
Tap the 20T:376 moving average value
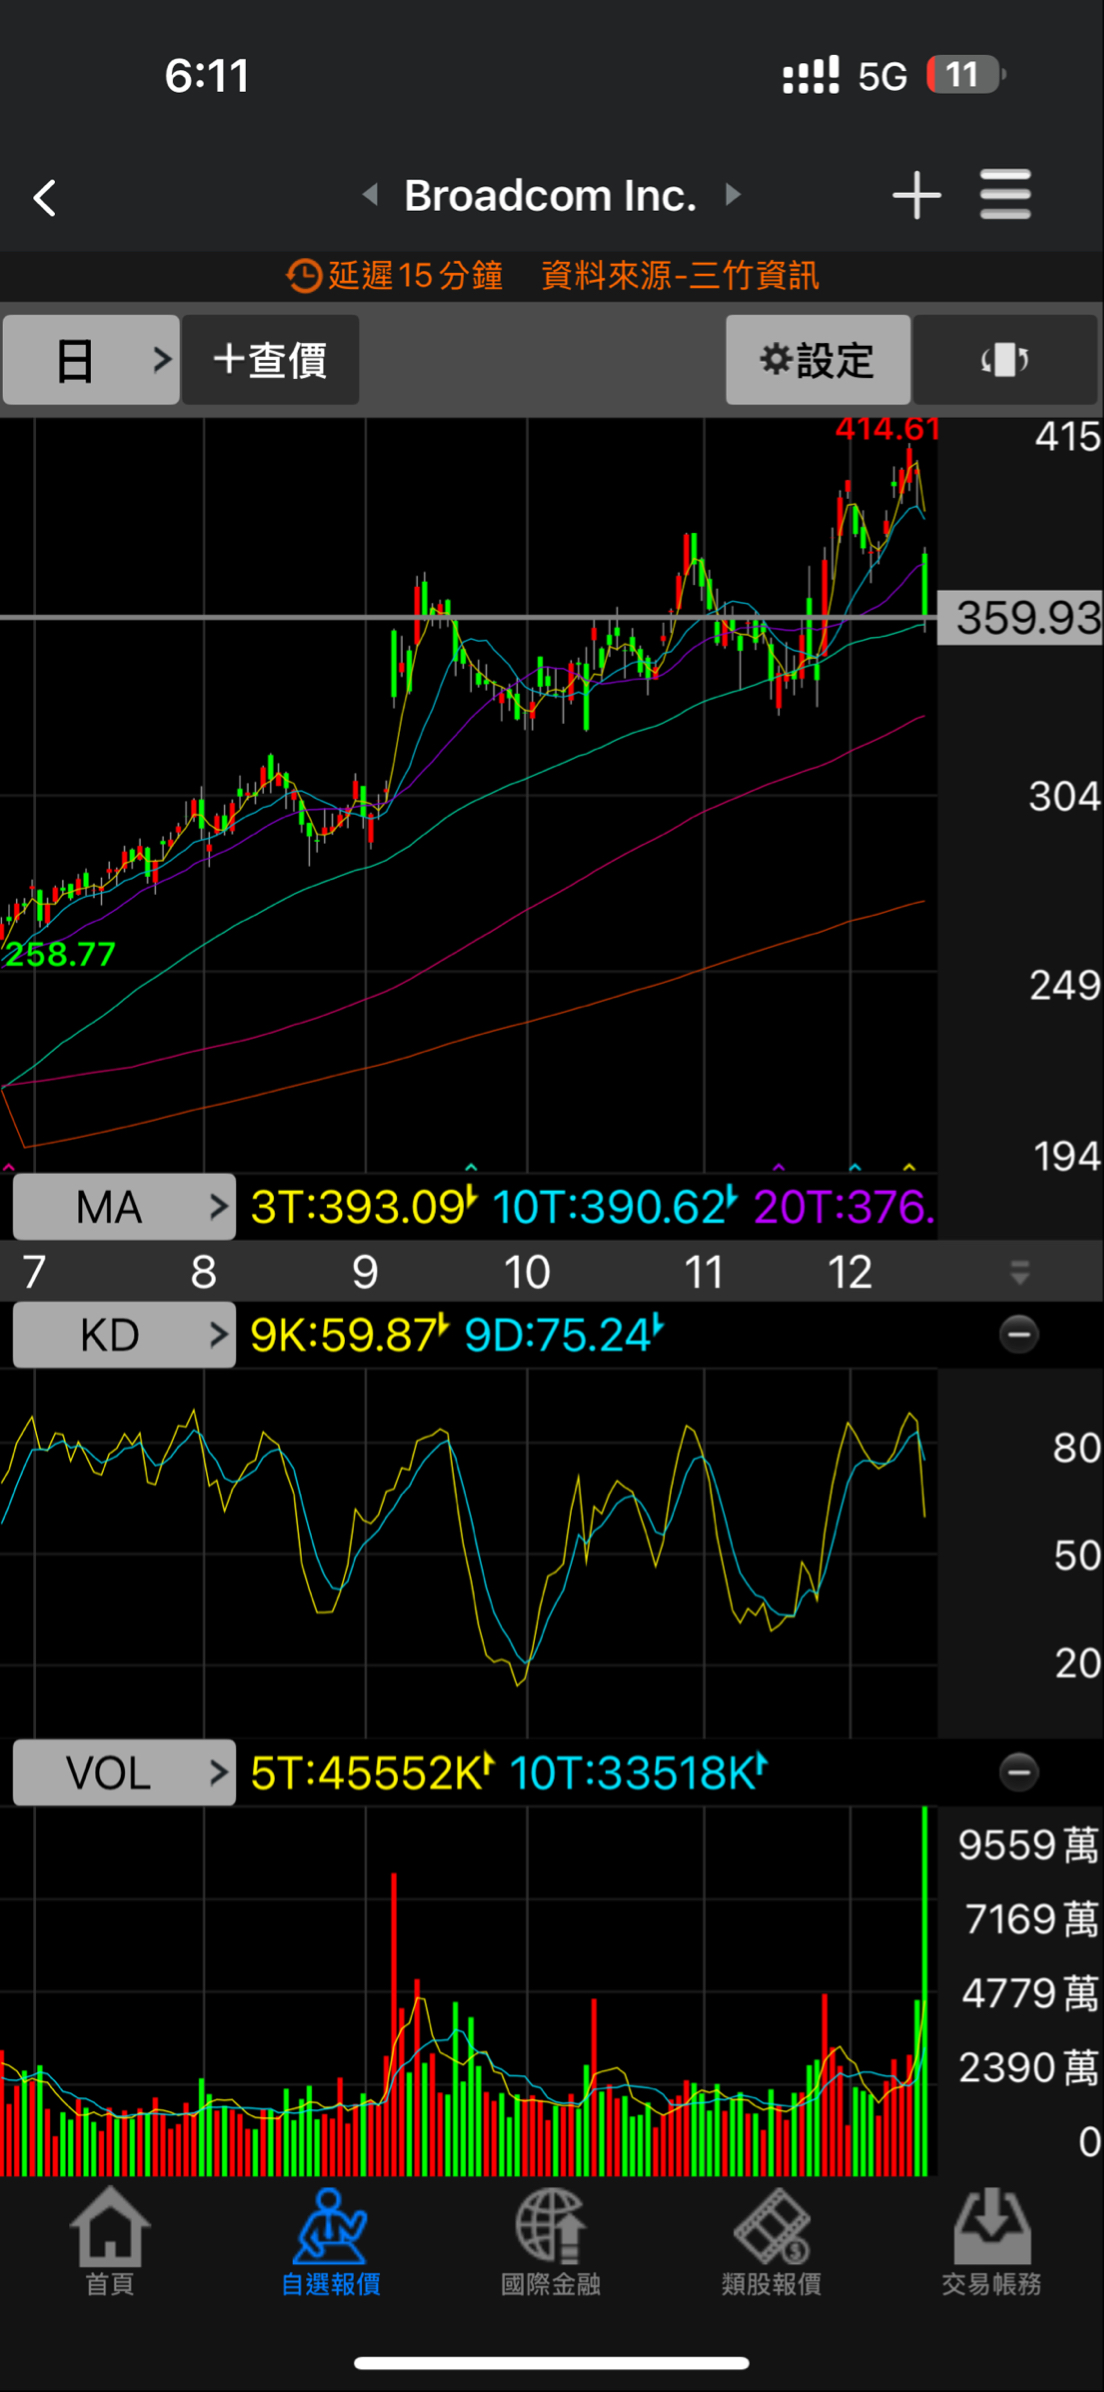(845, 1207)
